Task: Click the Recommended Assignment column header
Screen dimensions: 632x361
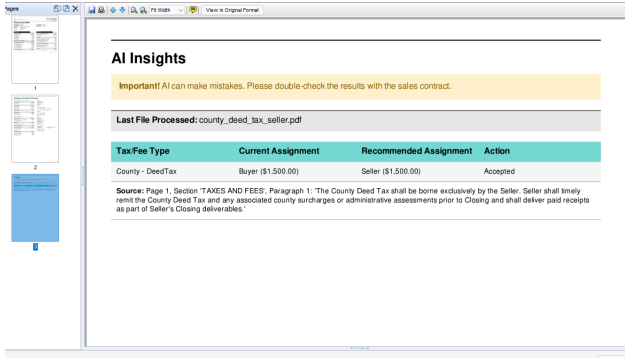Action: (417, 151)
